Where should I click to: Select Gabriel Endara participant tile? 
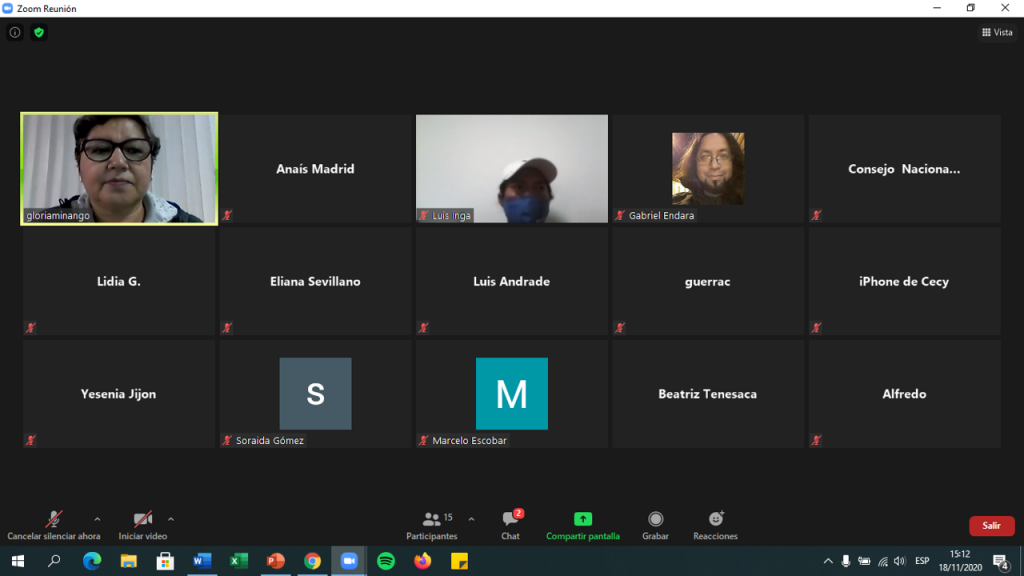(x=708, y=168)
